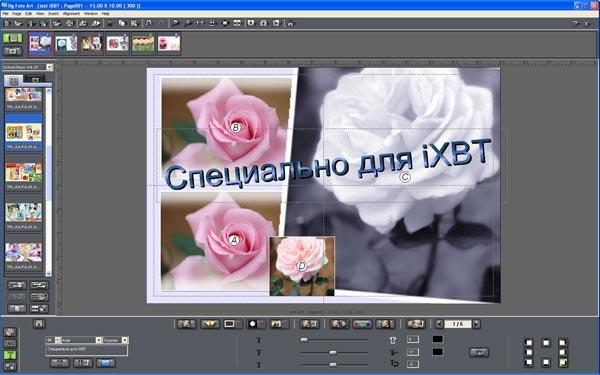Open the template collection dropdown in left panel
This screenshot has height=375, width=600.
click(x=49, y=67)
